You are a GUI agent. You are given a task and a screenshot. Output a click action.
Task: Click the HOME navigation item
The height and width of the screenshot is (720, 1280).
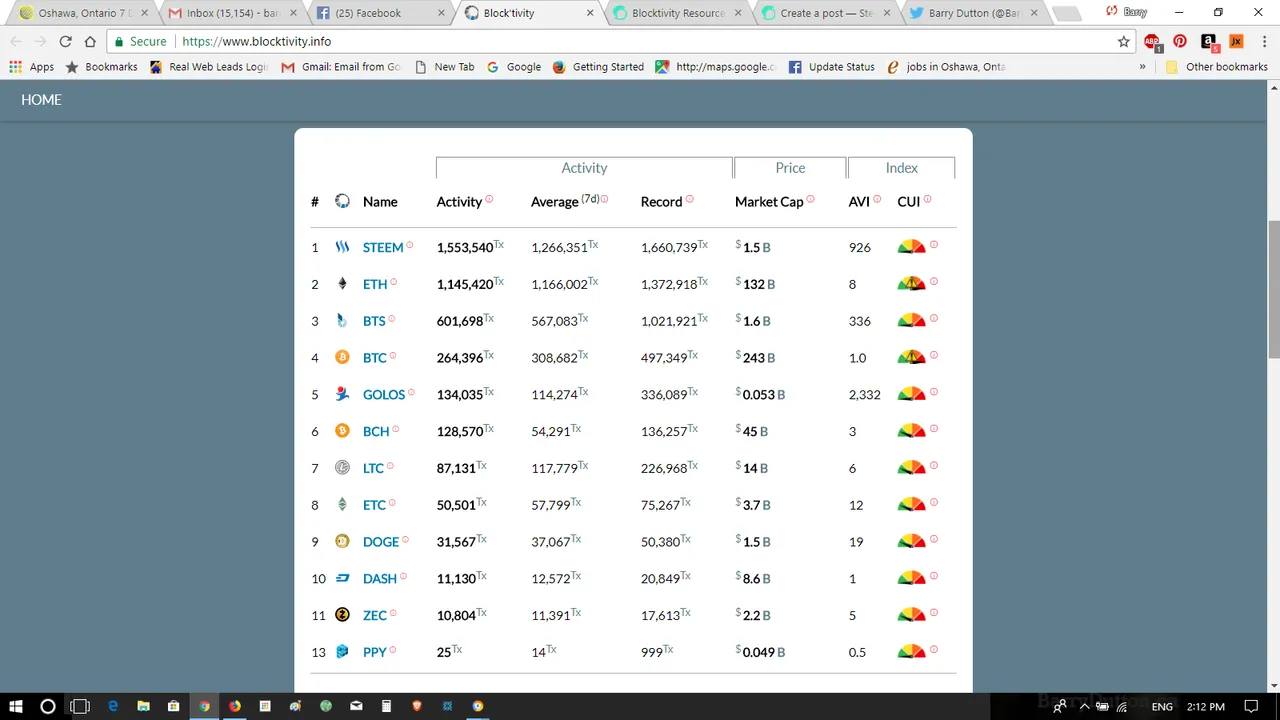pyautogui.click(x=41, y=100)
